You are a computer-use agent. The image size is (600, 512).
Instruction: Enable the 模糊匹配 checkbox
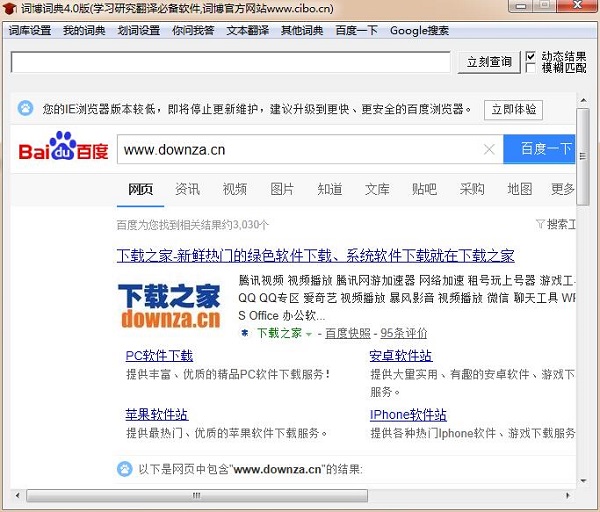coord(530,68)
